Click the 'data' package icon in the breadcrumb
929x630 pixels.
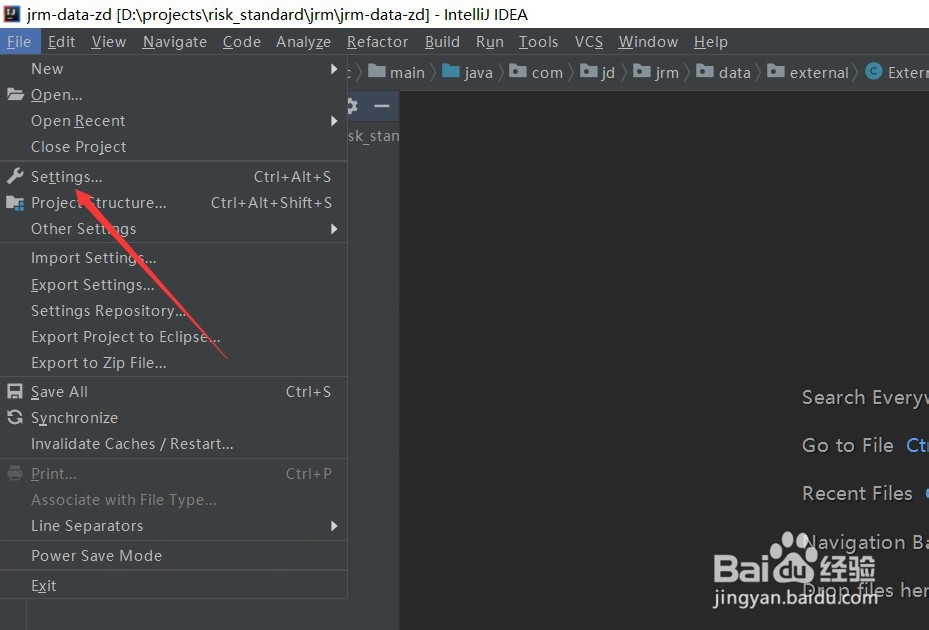[704, 72]
